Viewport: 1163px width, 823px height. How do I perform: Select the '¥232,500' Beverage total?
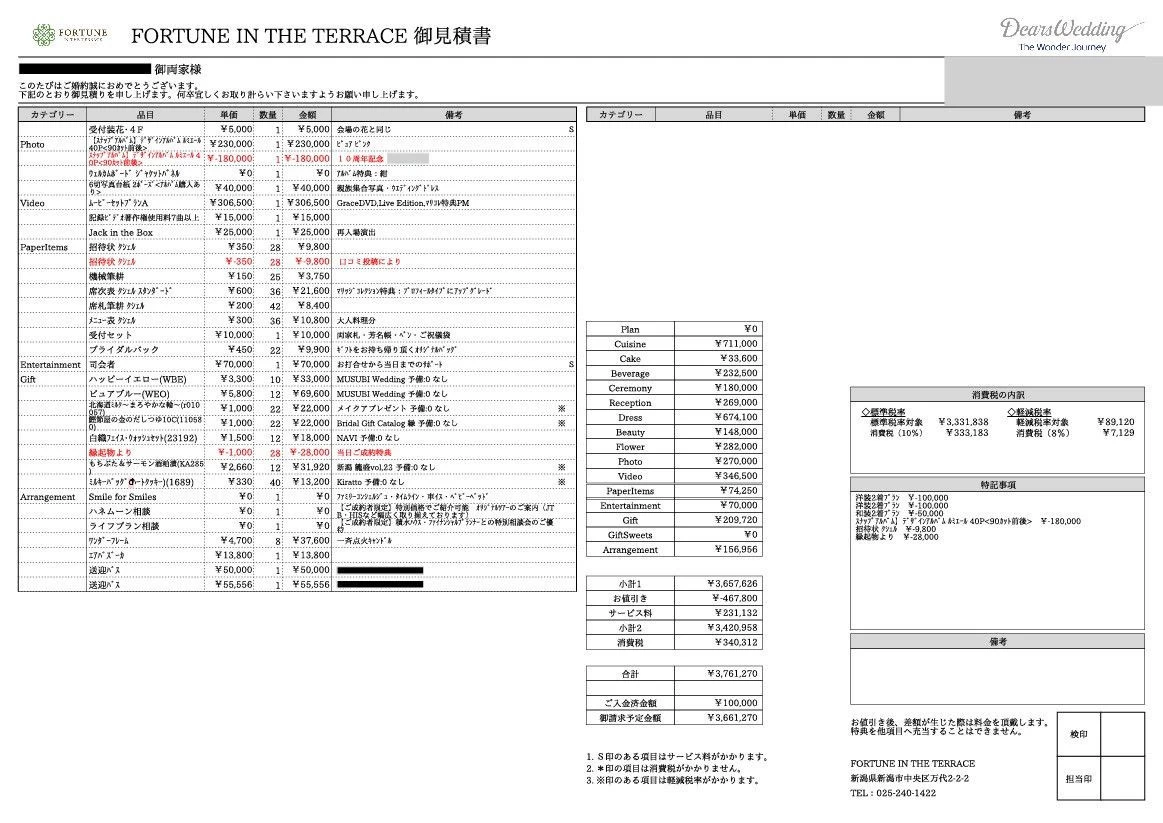click(x=736, y=373)
